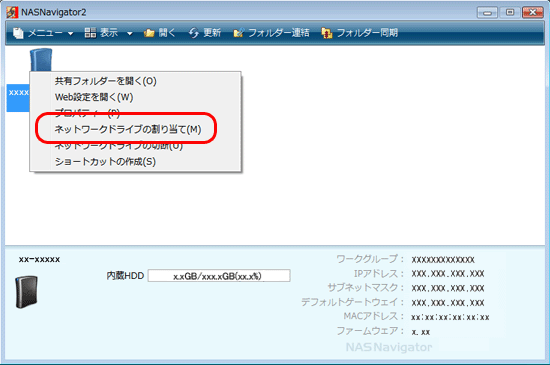
Task: Click the メニュー document icon
Action: tap(18, 33)
